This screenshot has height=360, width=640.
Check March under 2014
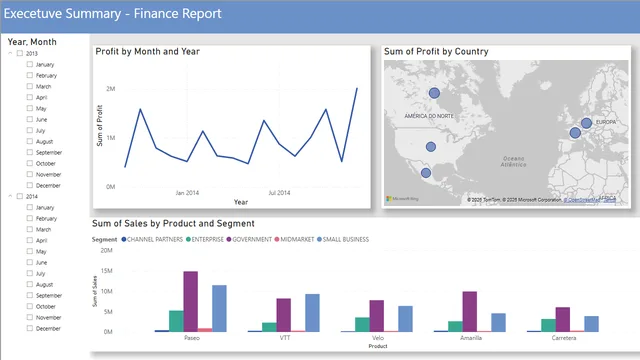pos(30,229)
